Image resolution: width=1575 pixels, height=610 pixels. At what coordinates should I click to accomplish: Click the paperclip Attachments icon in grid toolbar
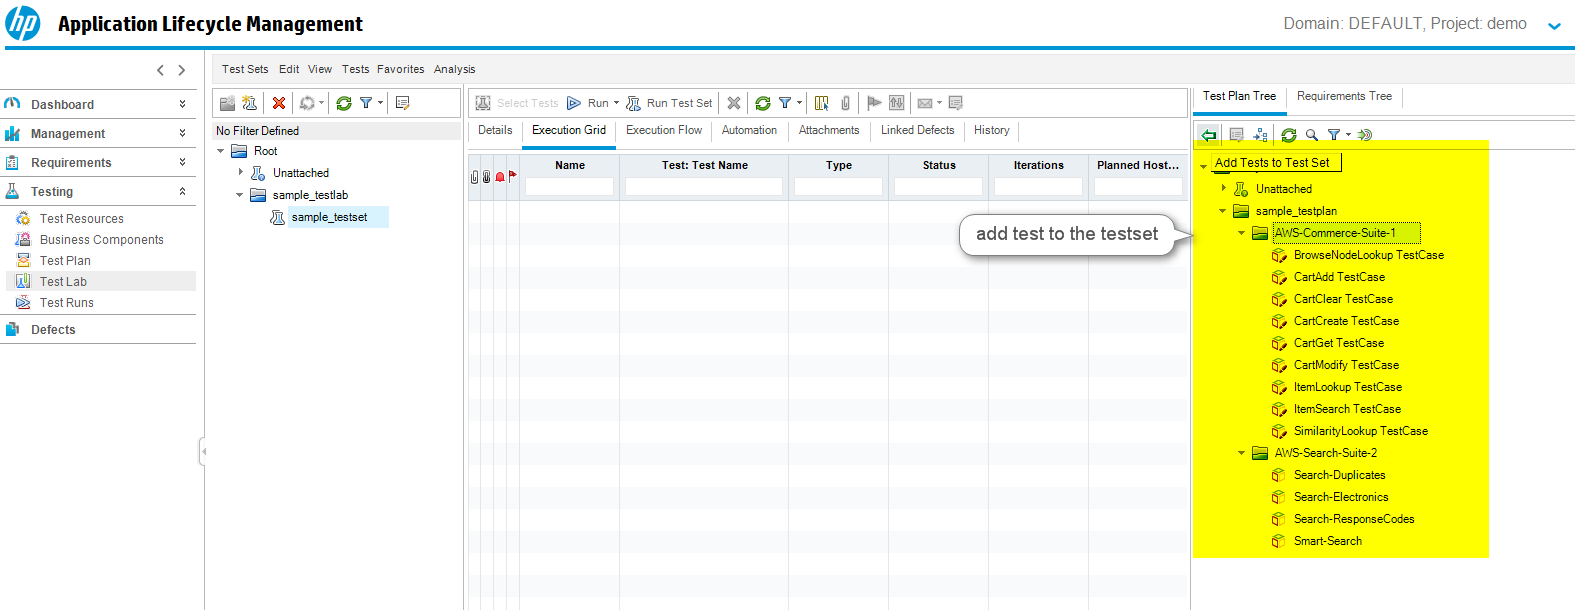(x=845, y=103)
